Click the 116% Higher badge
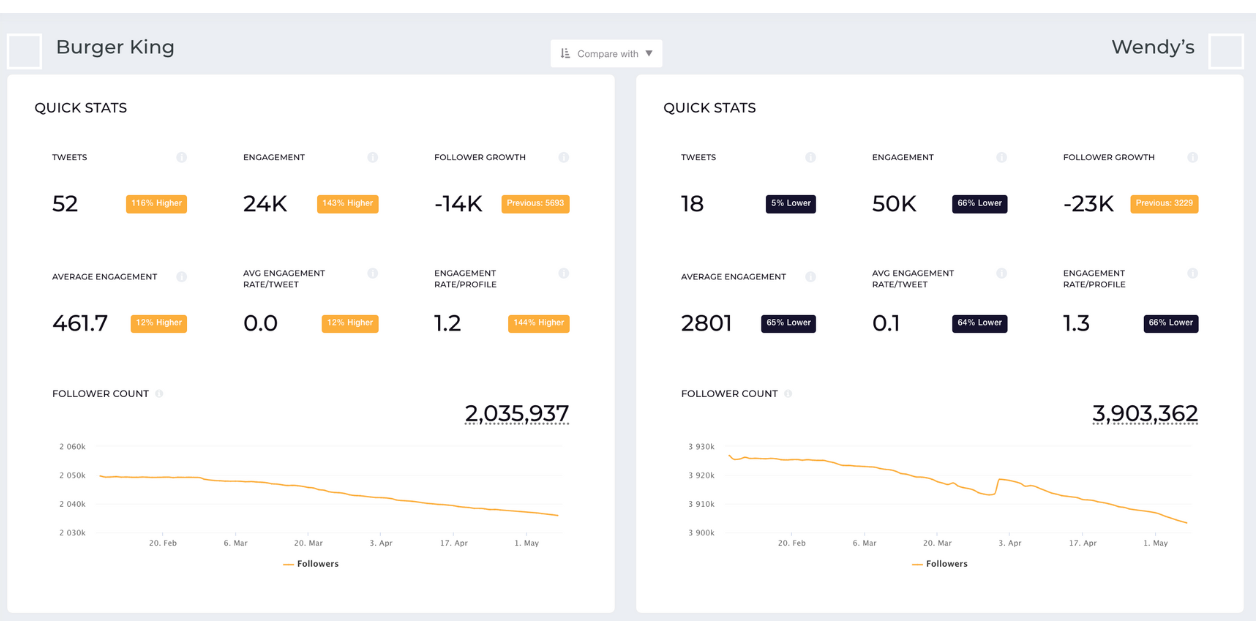 (156, 204)
